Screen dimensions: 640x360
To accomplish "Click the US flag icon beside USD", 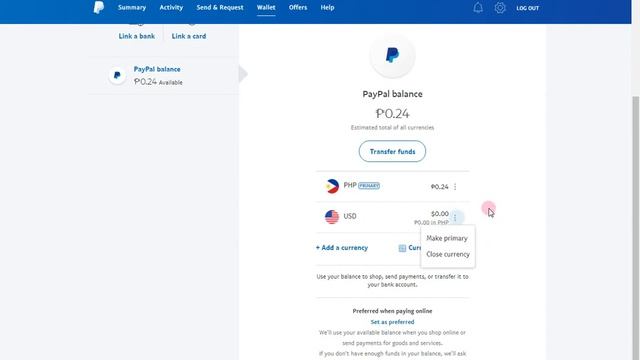I will tap(332, 217).
